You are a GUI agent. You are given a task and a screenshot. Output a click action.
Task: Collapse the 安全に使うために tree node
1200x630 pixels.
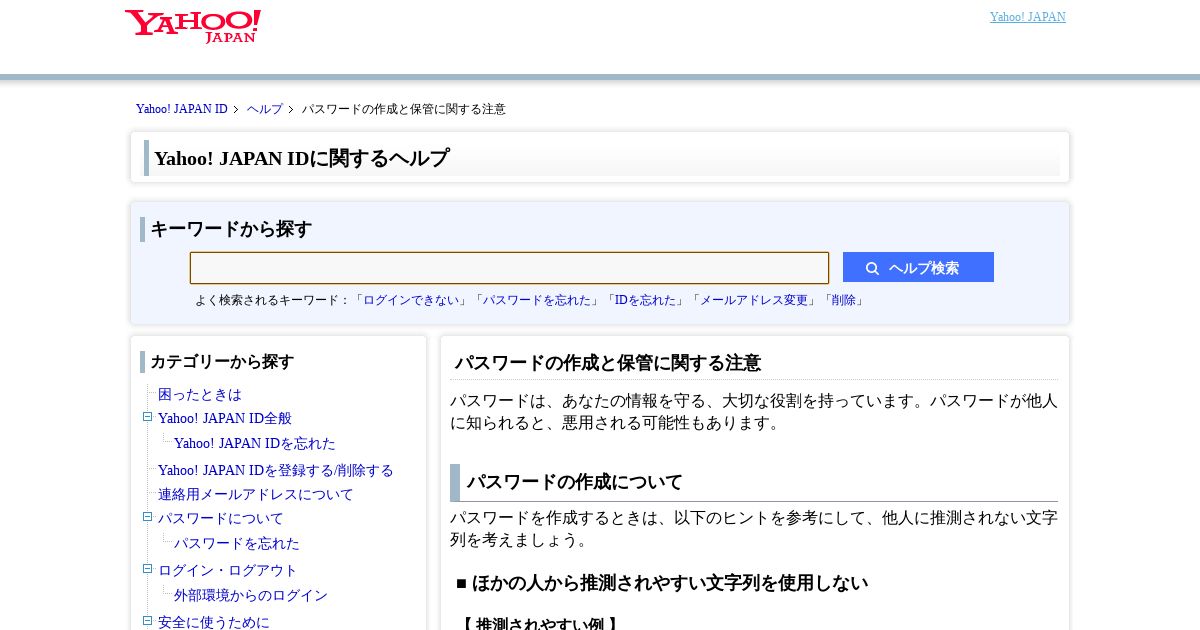[x=147, y=621]
